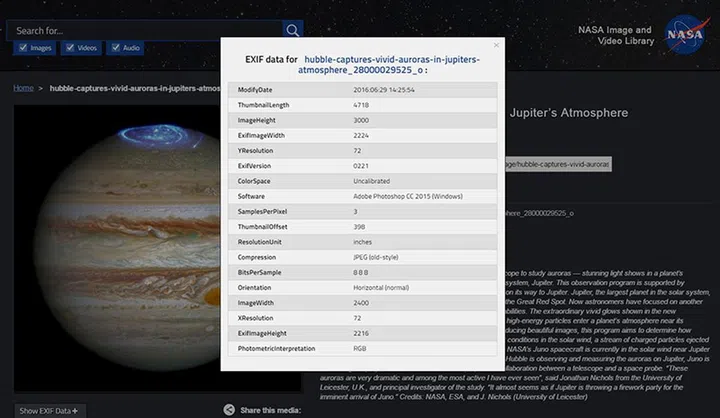720x418 pixels.
Task: Click the share icon beside Share this media
Action: (x=229, y=410)
